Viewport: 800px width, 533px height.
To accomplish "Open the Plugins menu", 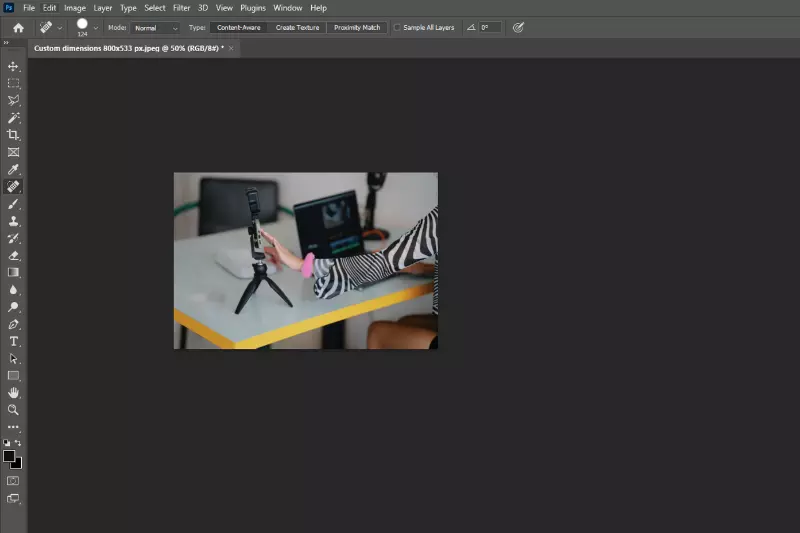I will 253,8.
